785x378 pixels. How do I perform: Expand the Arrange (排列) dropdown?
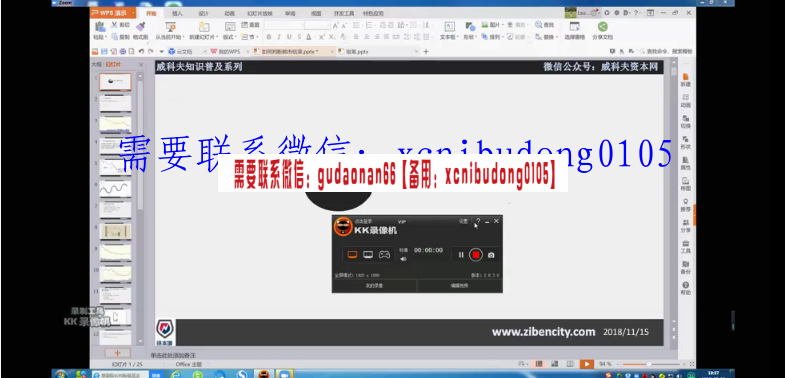point(503,38)
